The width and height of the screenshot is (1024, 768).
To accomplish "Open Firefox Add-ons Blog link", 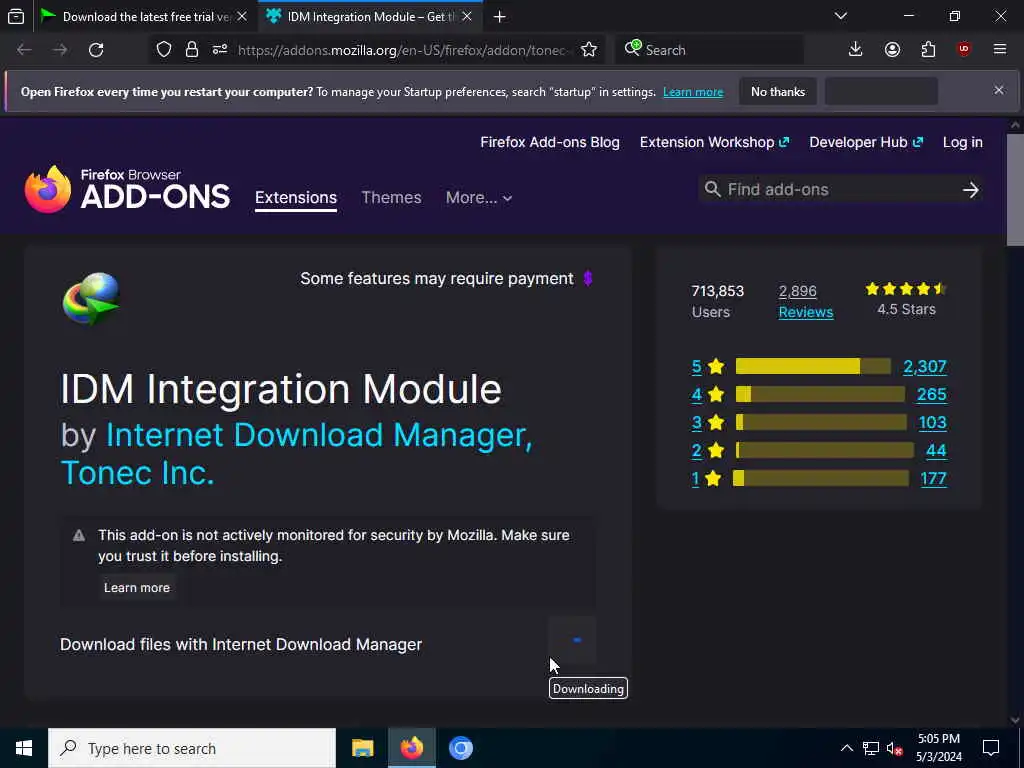I will [550, 142].
